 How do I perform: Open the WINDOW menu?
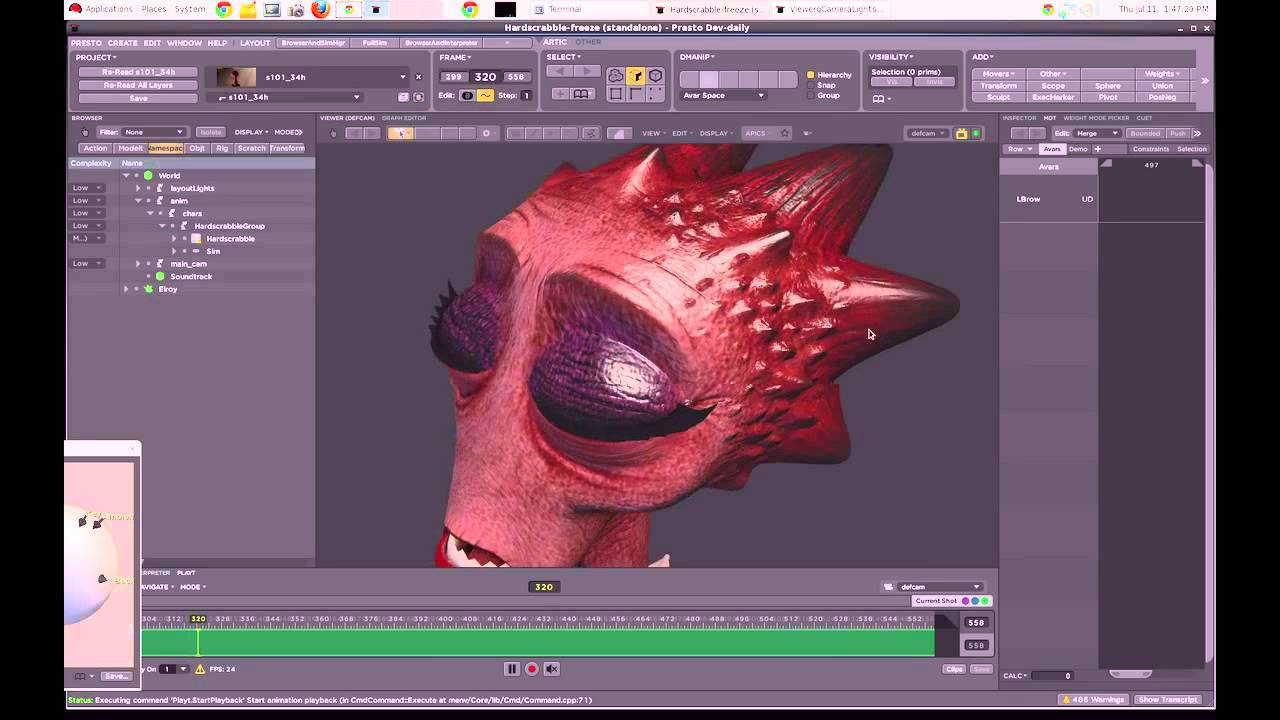[x=184, y=43]
